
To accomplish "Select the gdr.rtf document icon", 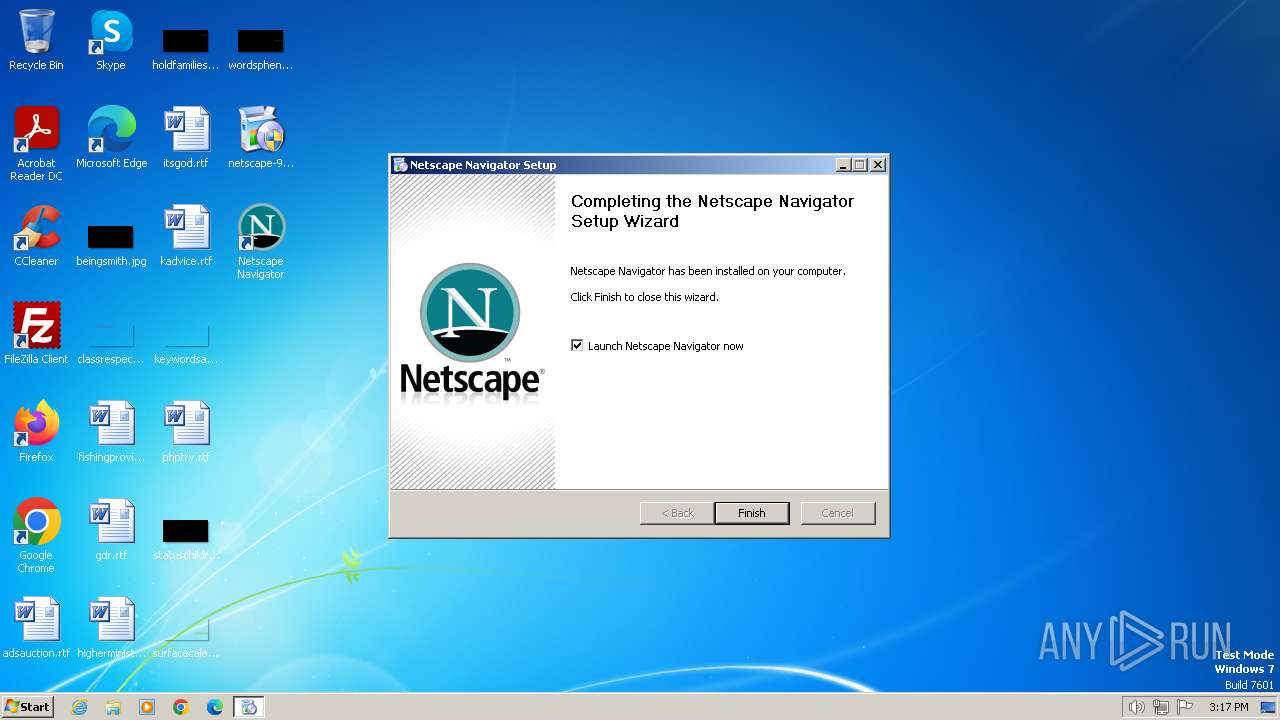I will click(x=111, y=530).
